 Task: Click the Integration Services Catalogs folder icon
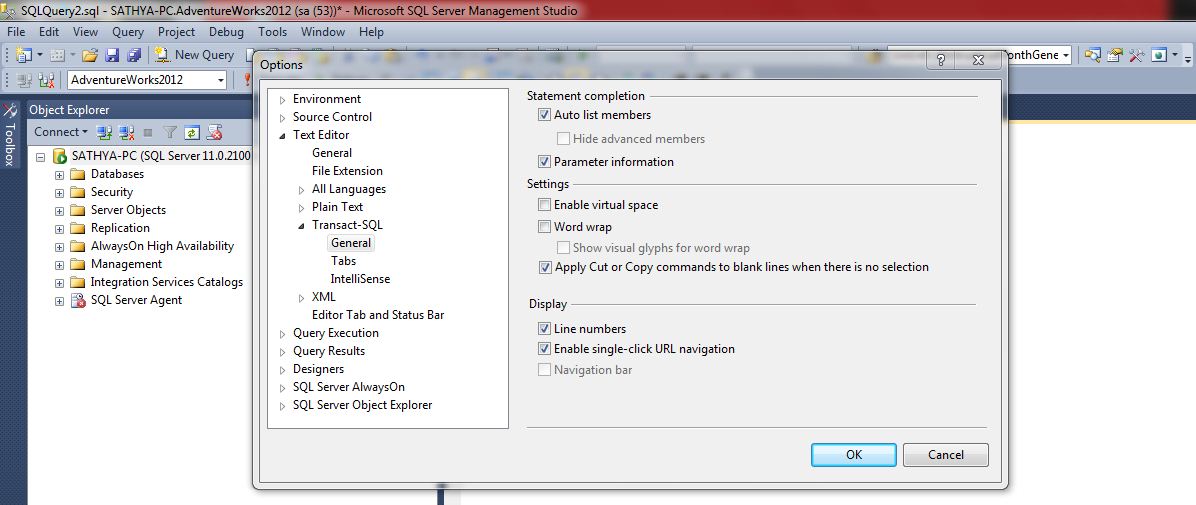point(78,282)
